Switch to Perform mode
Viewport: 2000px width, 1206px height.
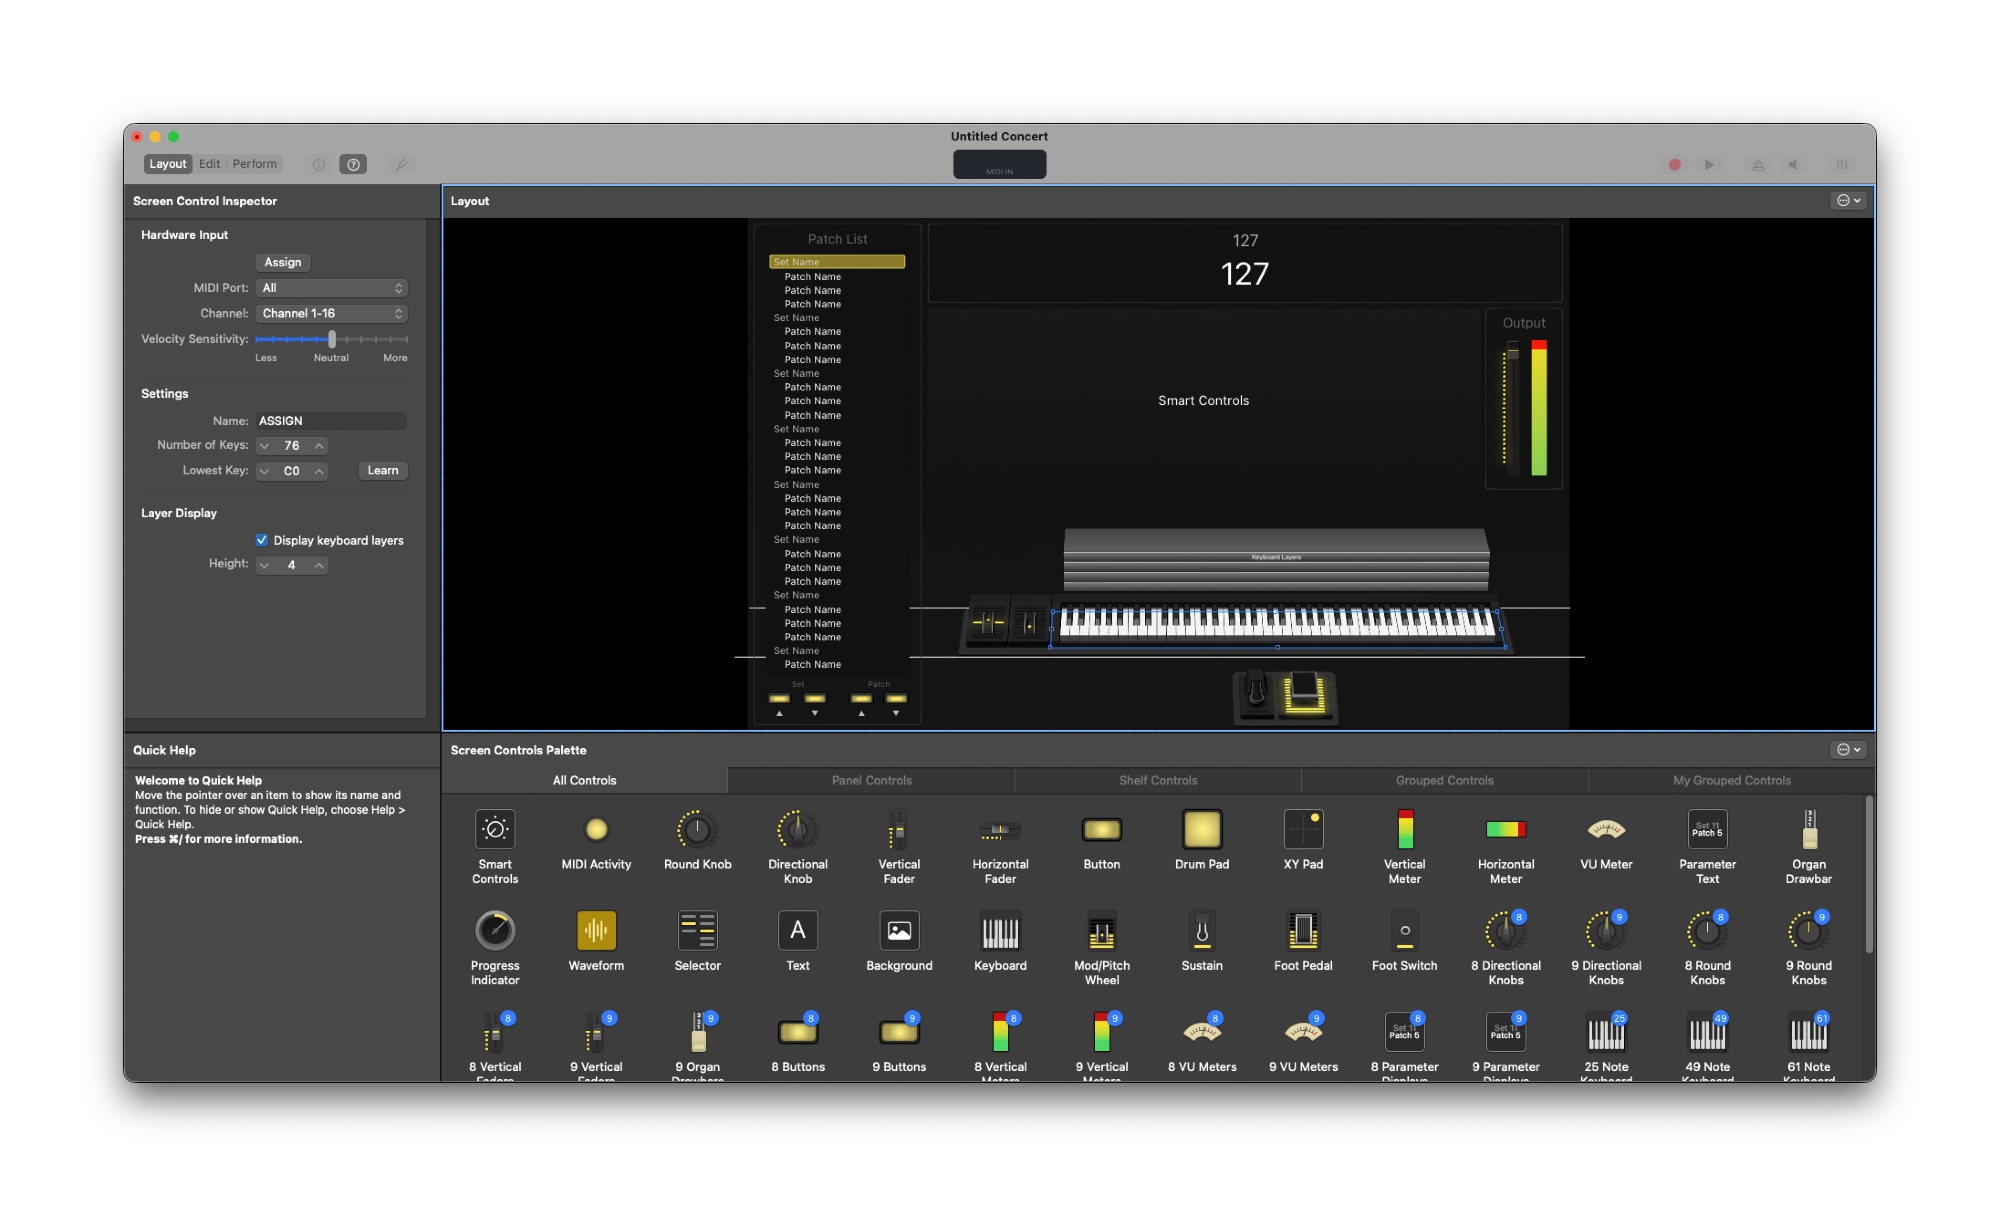tap(255, 164)
